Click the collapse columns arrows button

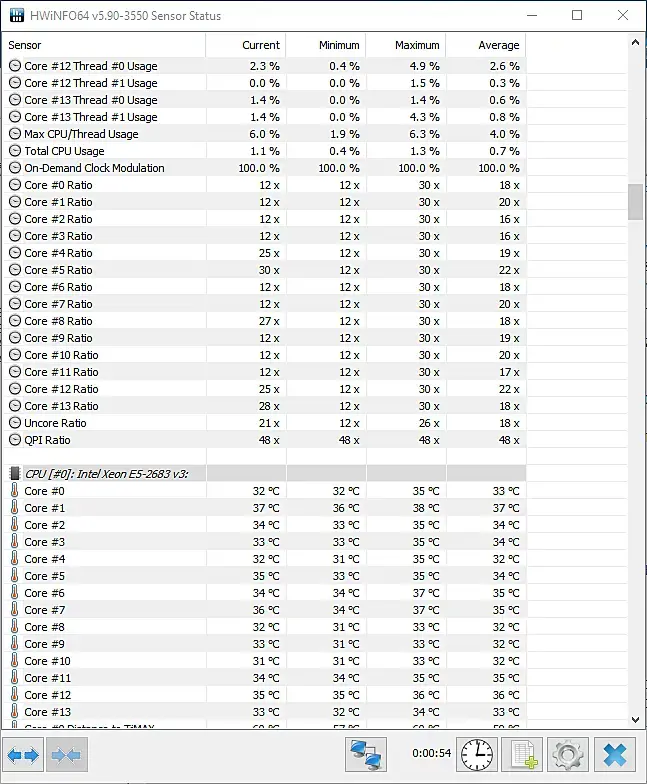click(x=67, y=754)
